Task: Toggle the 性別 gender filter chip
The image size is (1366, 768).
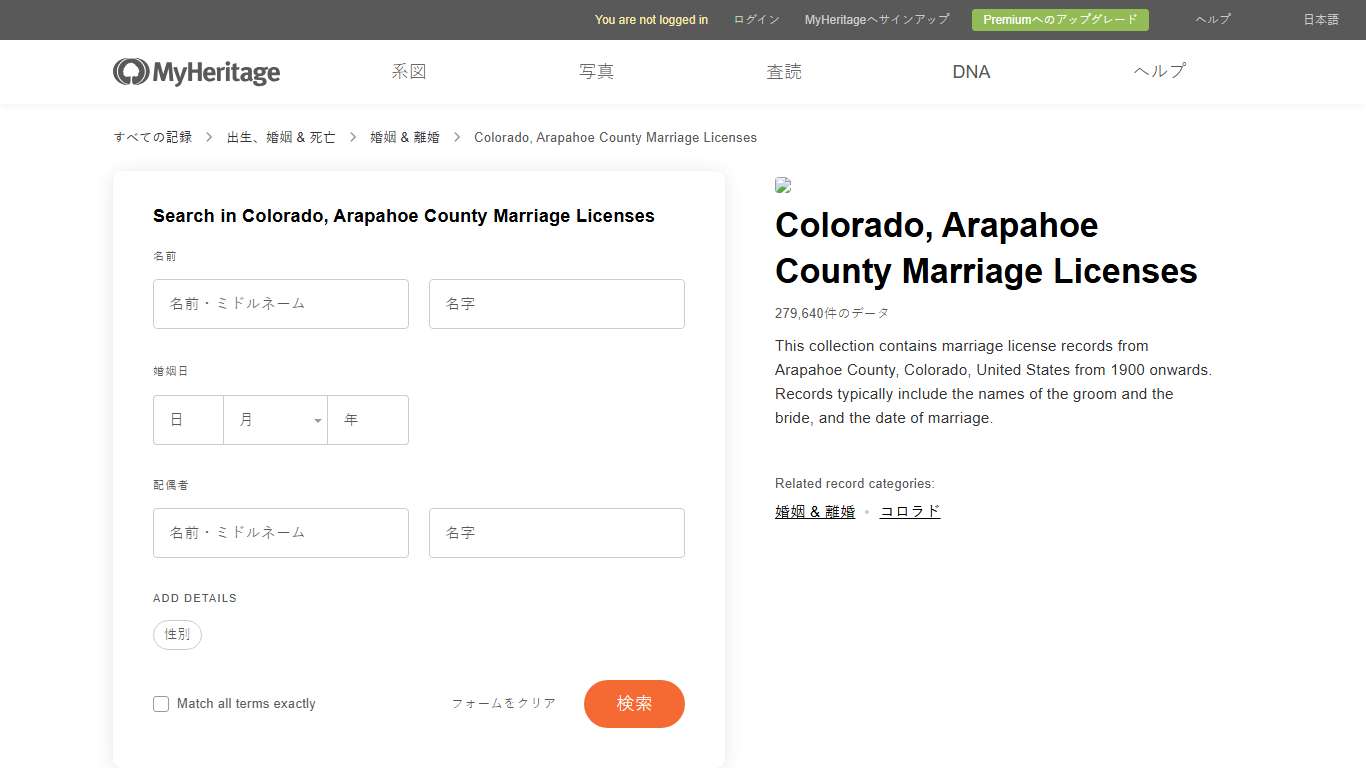Action: pos(177,634)
